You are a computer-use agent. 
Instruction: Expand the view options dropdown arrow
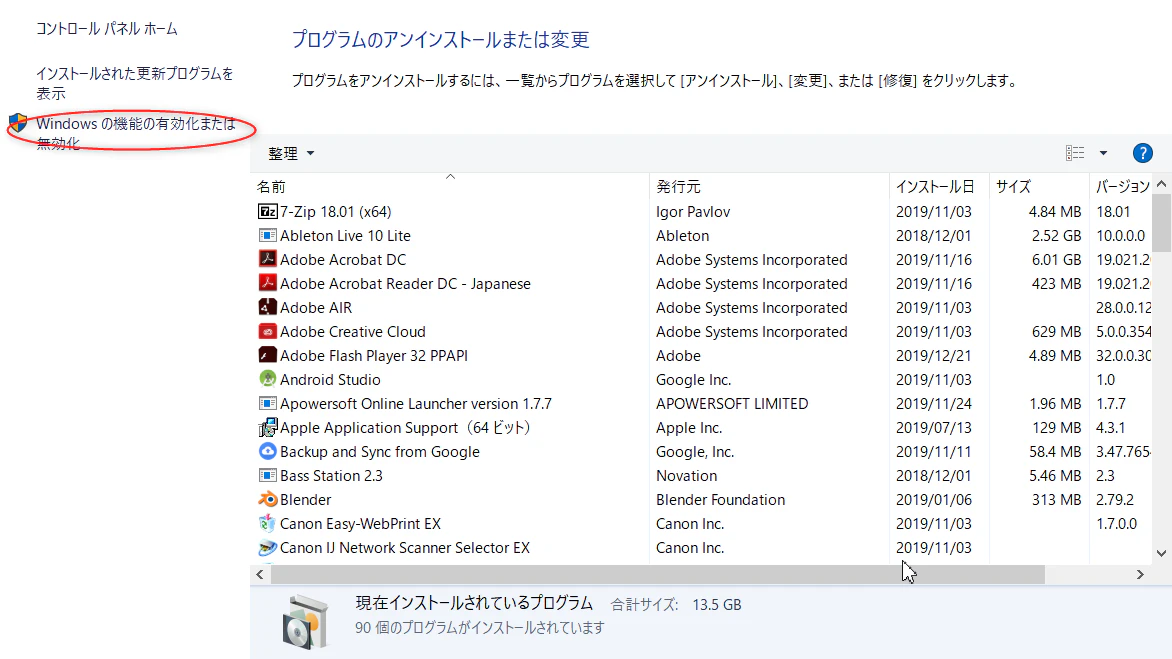click(1103, 153)
